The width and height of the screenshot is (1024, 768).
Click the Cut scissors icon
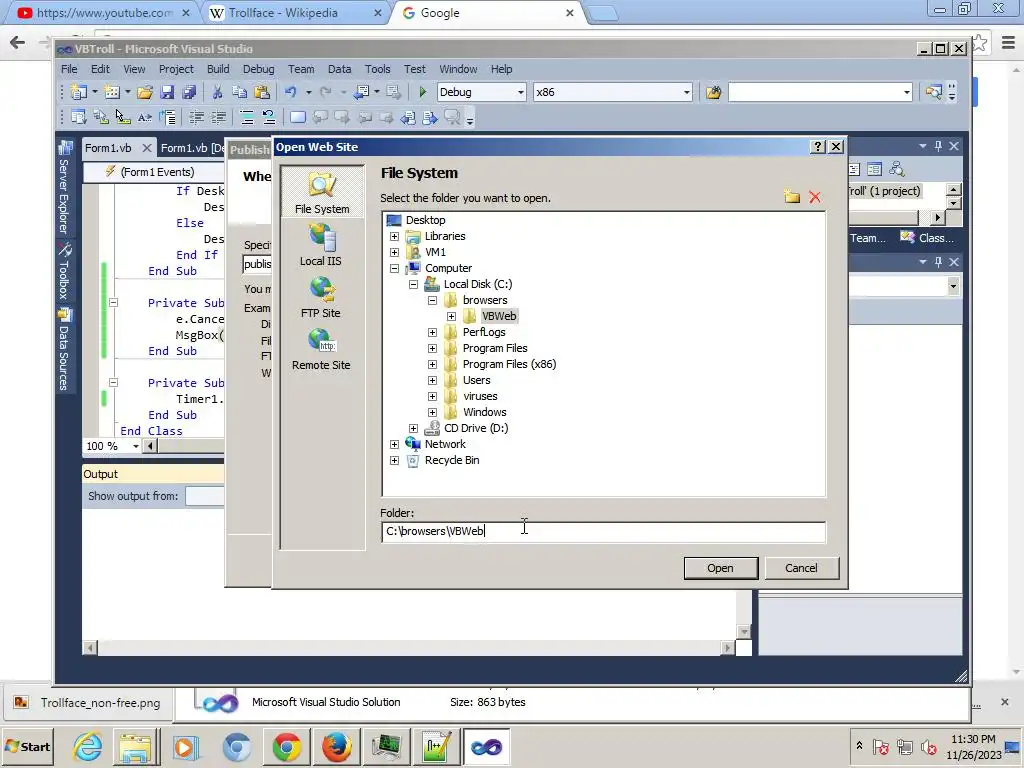(217, 92)
